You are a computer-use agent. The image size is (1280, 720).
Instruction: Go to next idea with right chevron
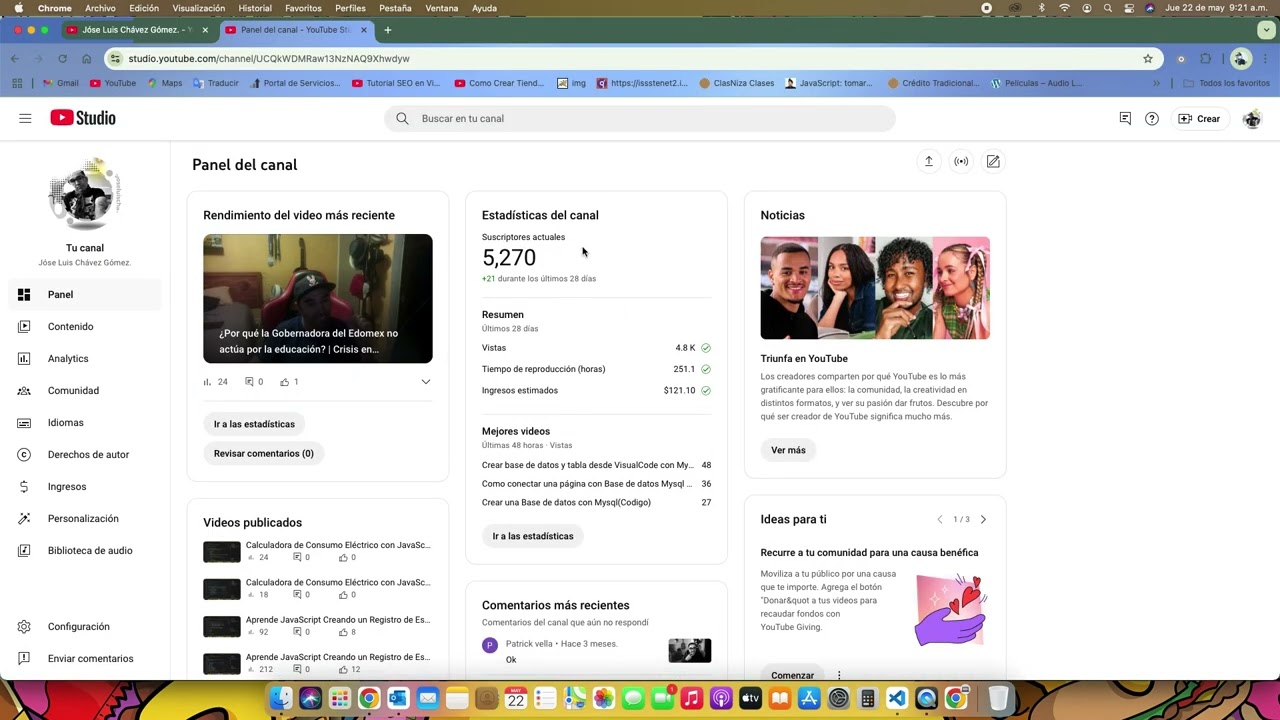click(983, 519)
